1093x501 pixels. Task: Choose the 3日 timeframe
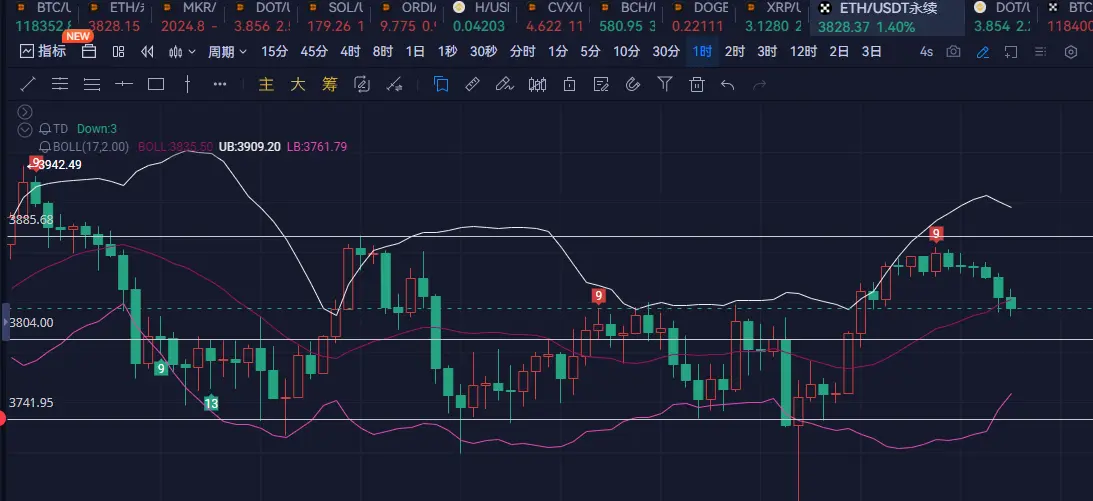(x=871, y=52)
